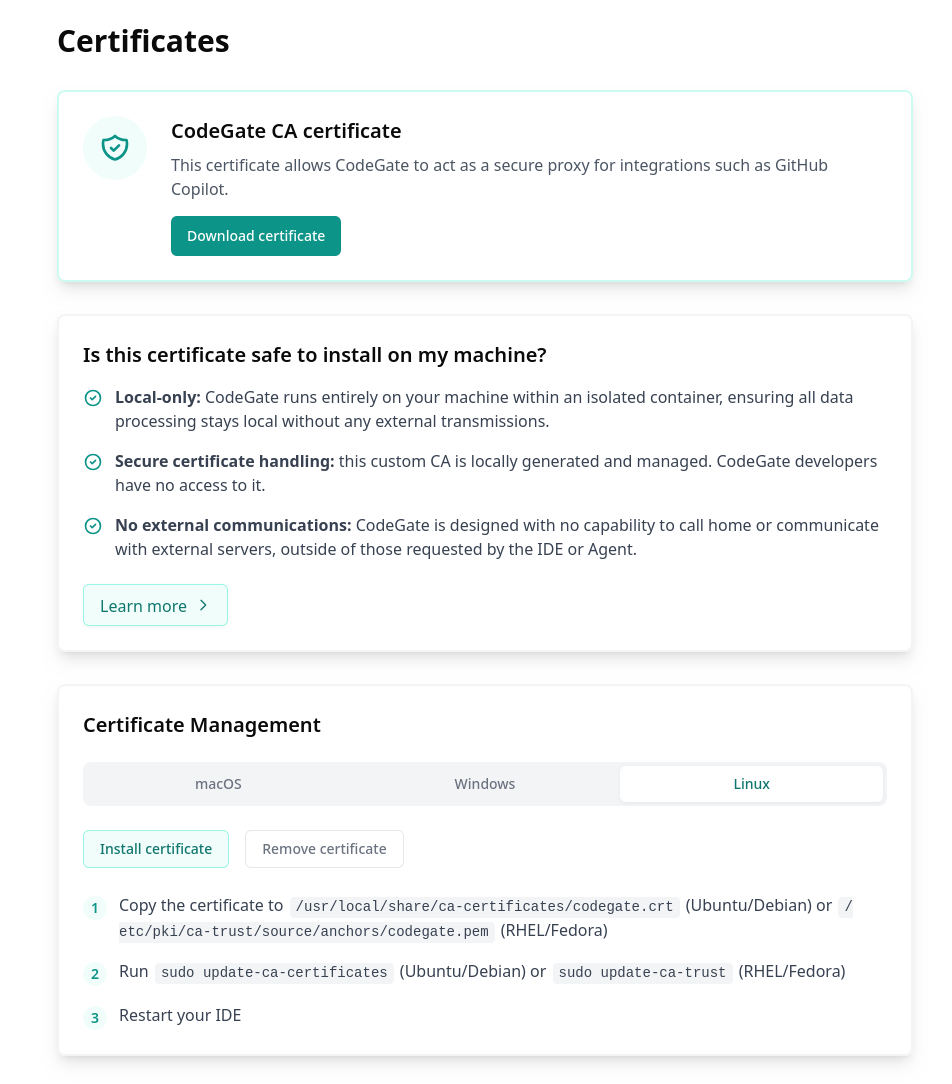Click the checkmark icon beside Local-only
952x1084 pixels.
click(x=93, y=397)
